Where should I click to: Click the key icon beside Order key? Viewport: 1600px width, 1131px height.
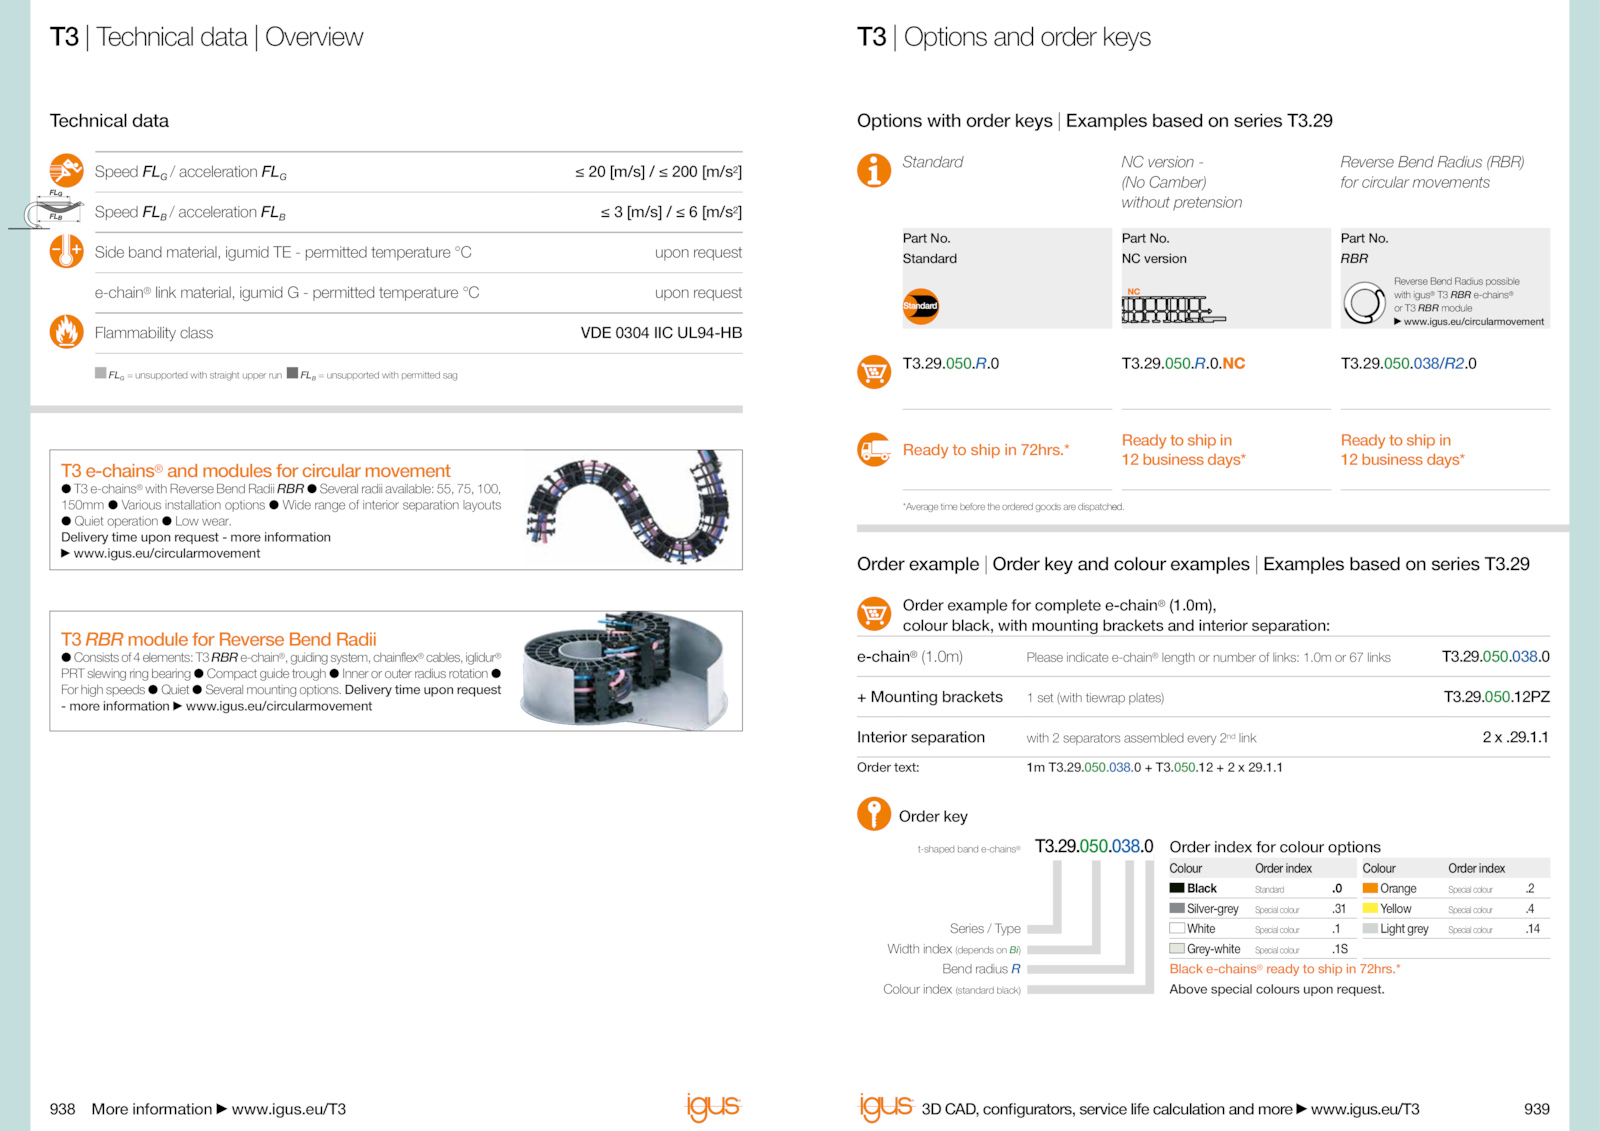[873, 814]
